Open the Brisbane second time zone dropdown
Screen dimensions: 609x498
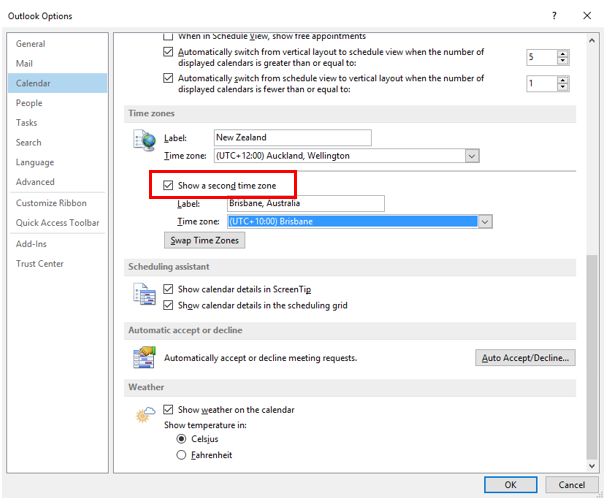pyautogui.click(x=485, y=222)
